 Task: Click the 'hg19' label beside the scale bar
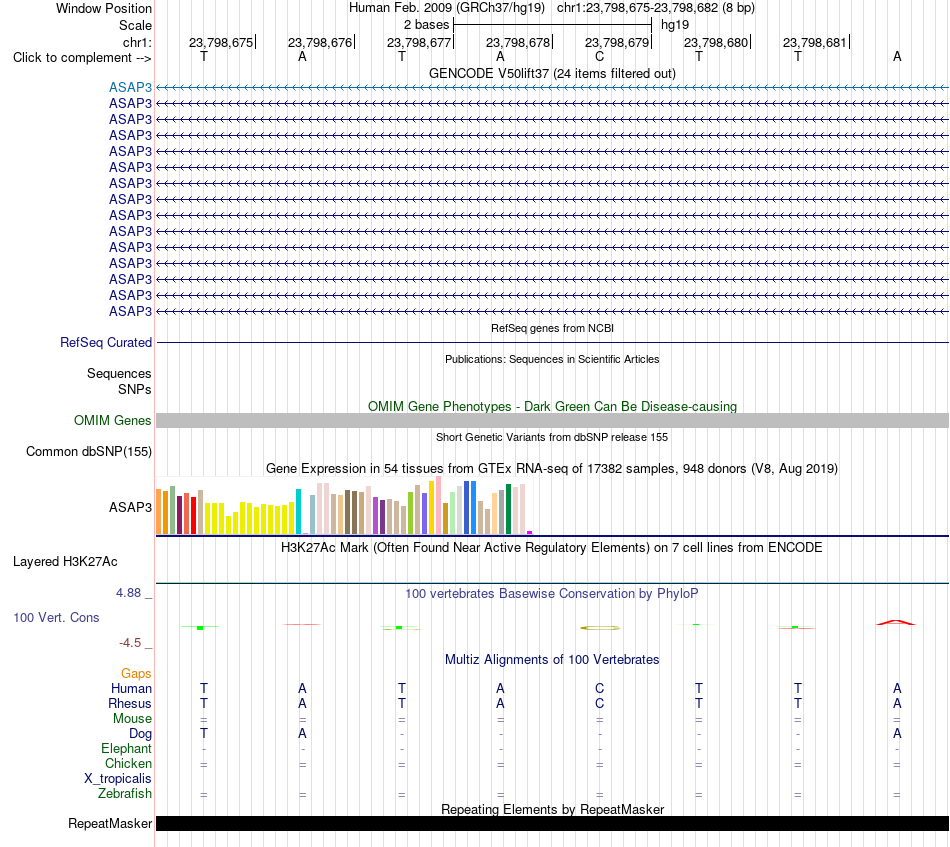click(x=675, y=25)
